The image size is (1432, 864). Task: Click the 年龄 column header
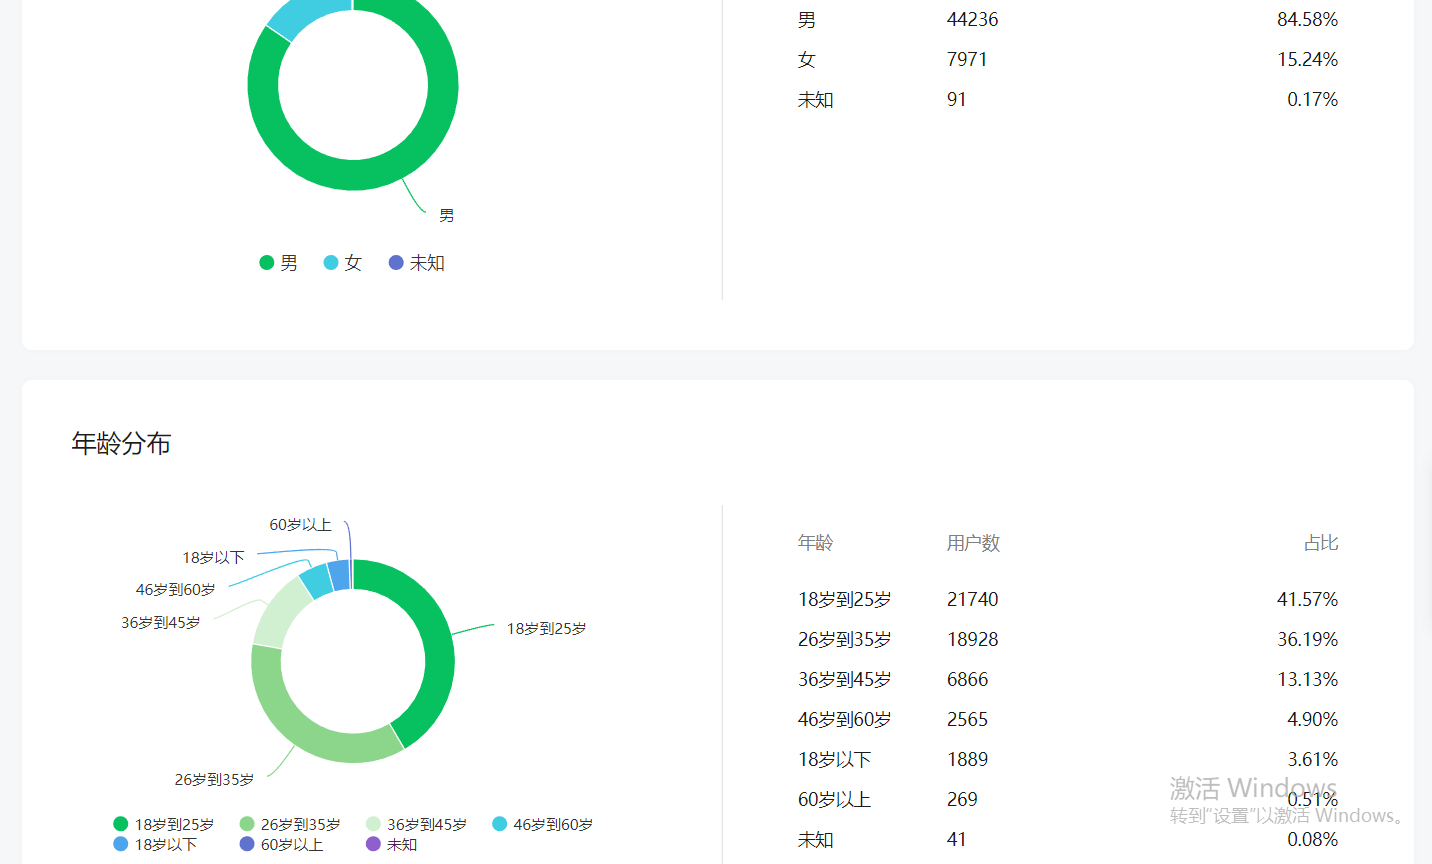tap(815, 543)
